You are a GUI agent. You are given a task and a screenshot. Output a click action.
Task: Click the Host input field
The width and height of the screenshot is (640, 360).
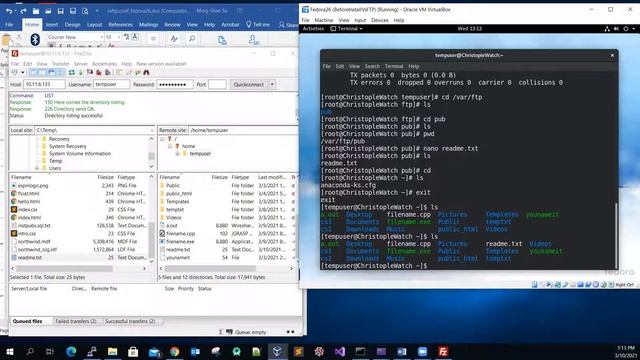tap(44, 84)
